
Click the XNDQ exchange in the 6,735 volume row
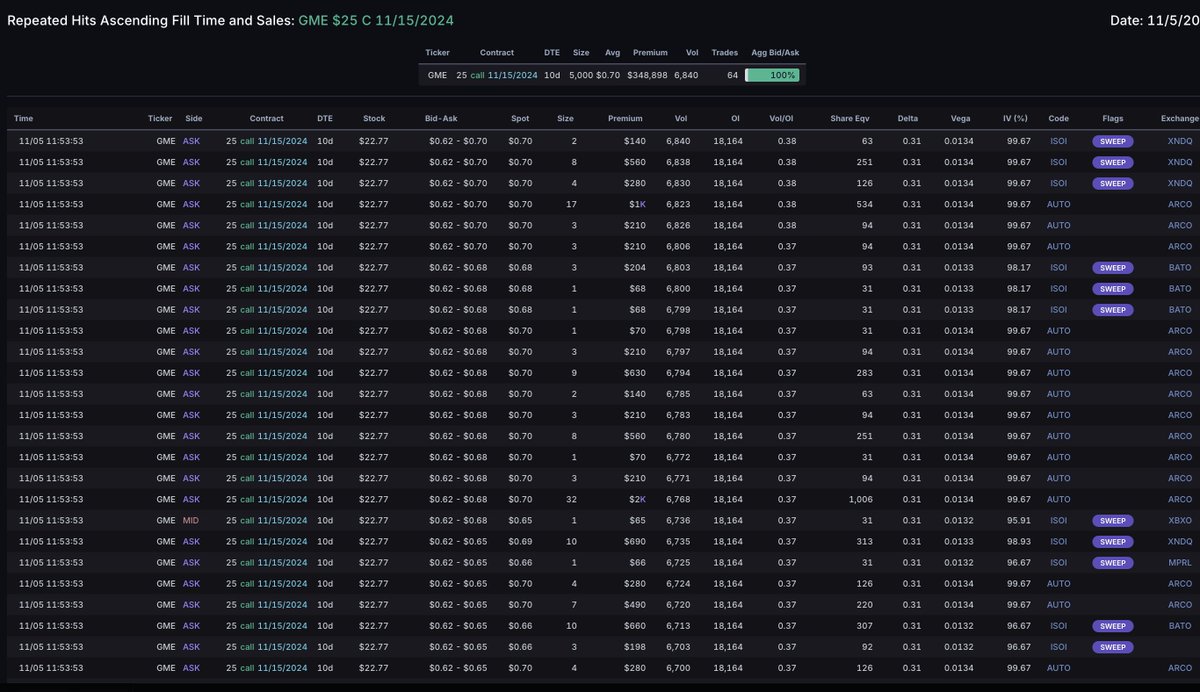point(1180,542)
